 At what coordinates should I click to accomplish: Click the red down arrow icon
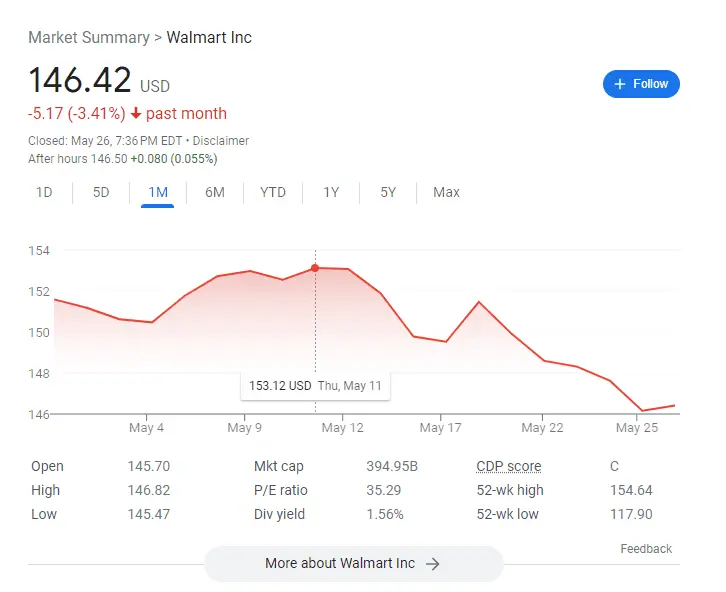point(136,114)
